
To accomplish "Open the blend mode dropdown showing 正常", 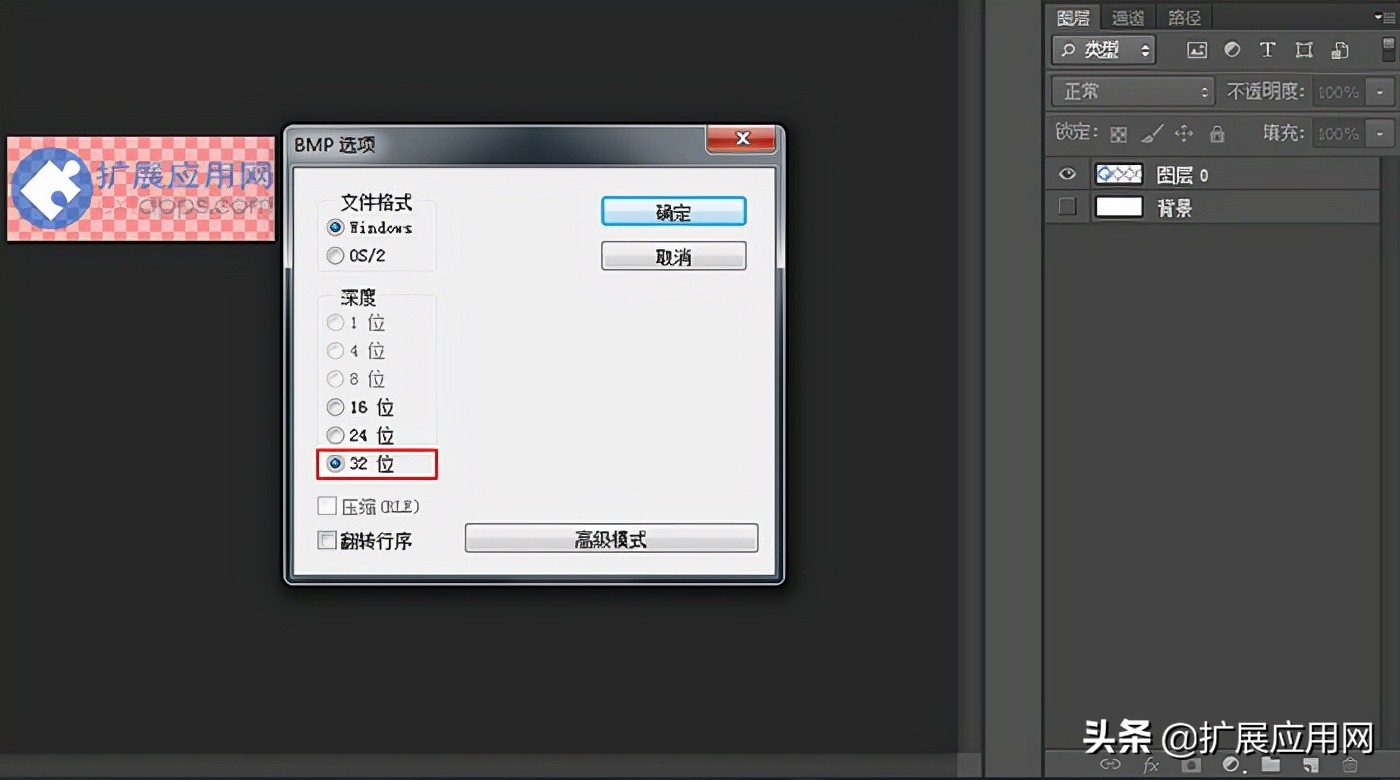I will click(x=1131, y=91).
